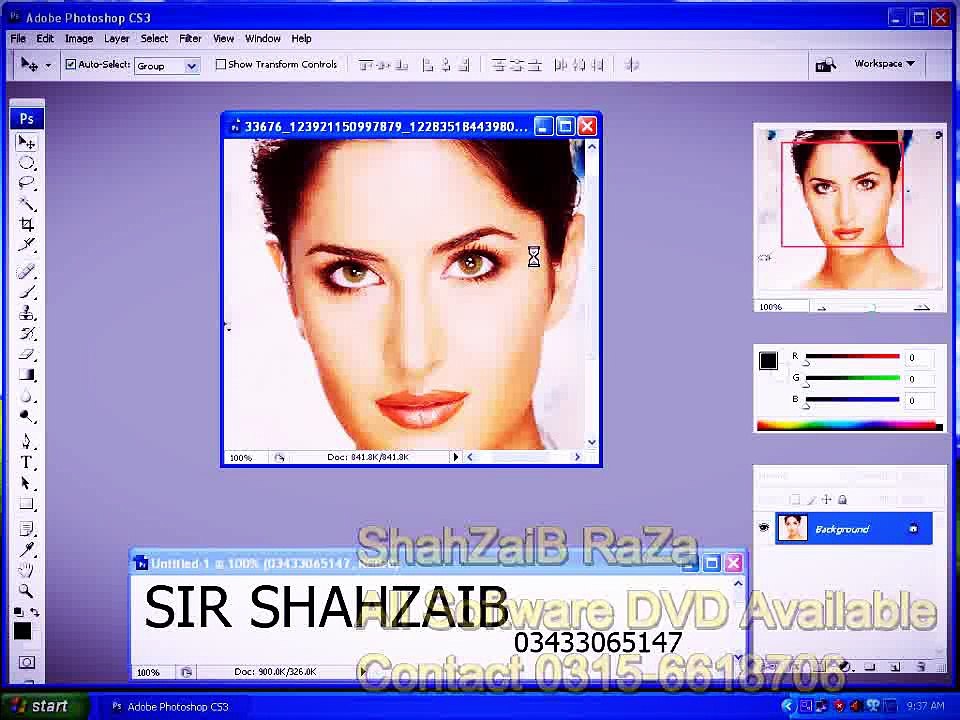The height and width of the screenshot is (720, 960).
Task: Select the History Brush tool
Action: pos(26,334)
